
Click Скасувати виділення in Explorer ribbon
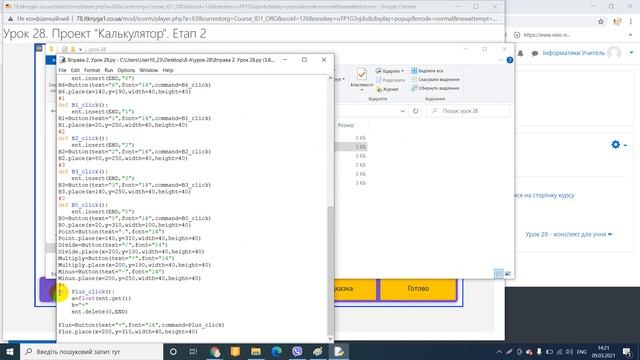pos(436,80)
